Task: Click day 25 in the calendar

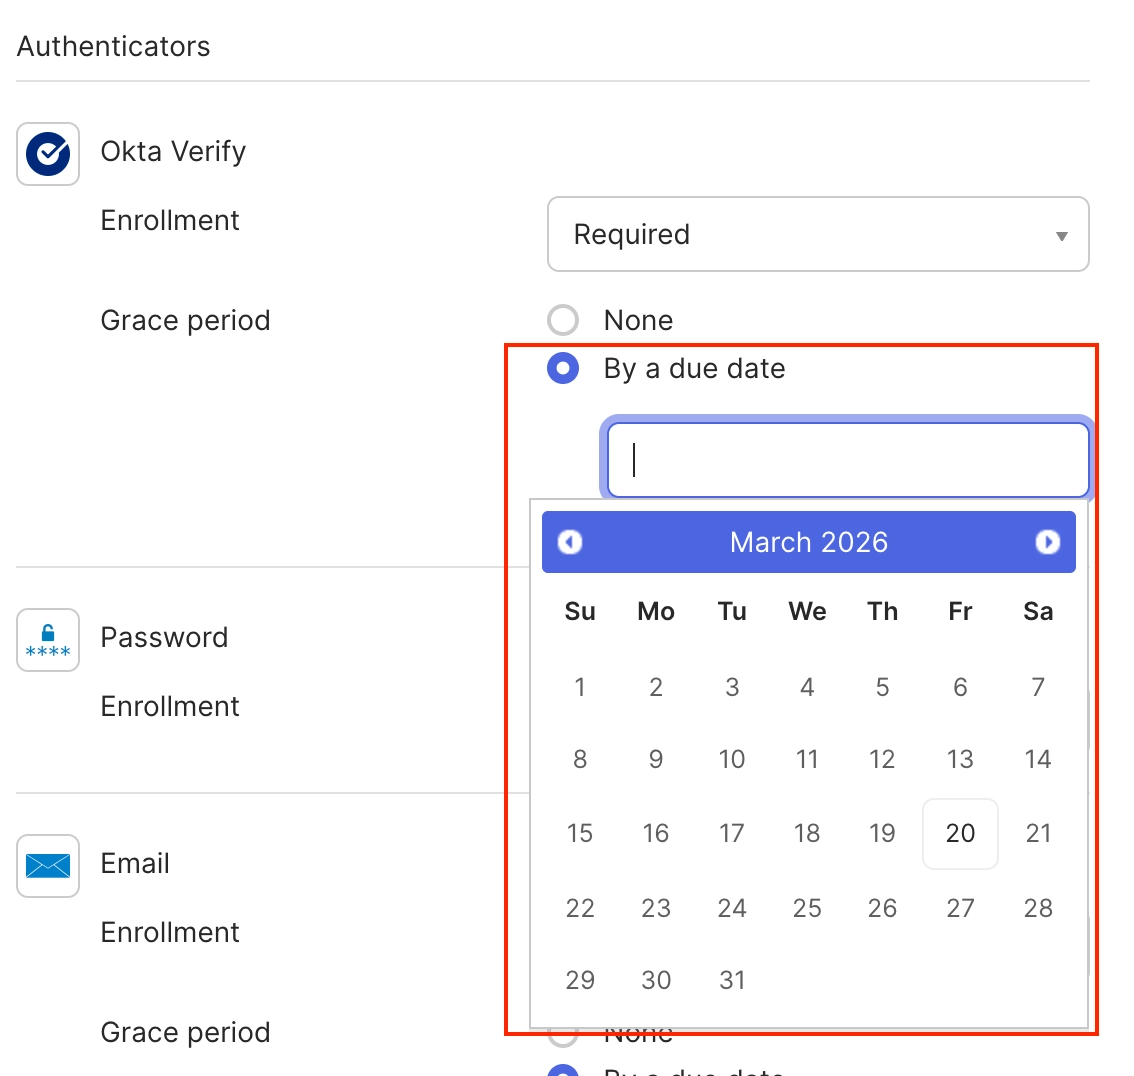Action: 807,908
